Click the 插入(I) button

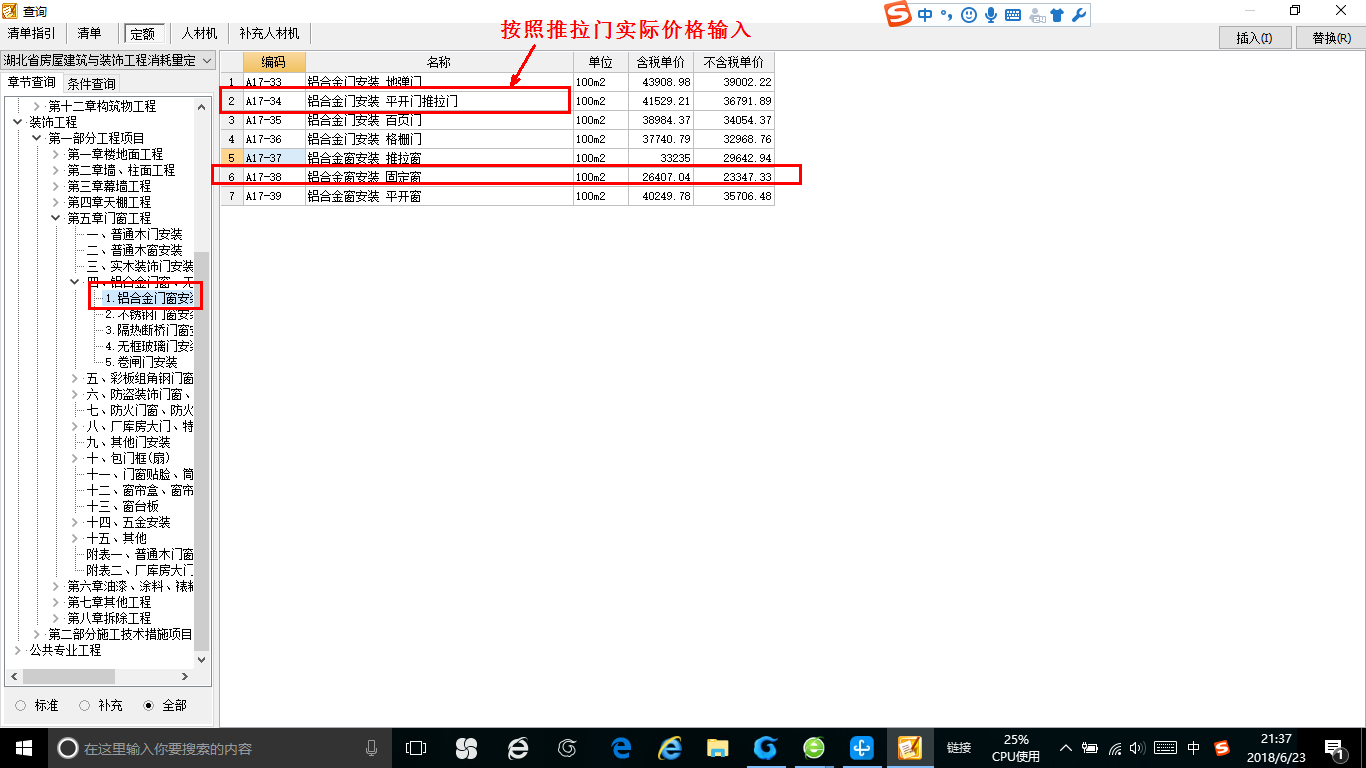(1255, 38)
